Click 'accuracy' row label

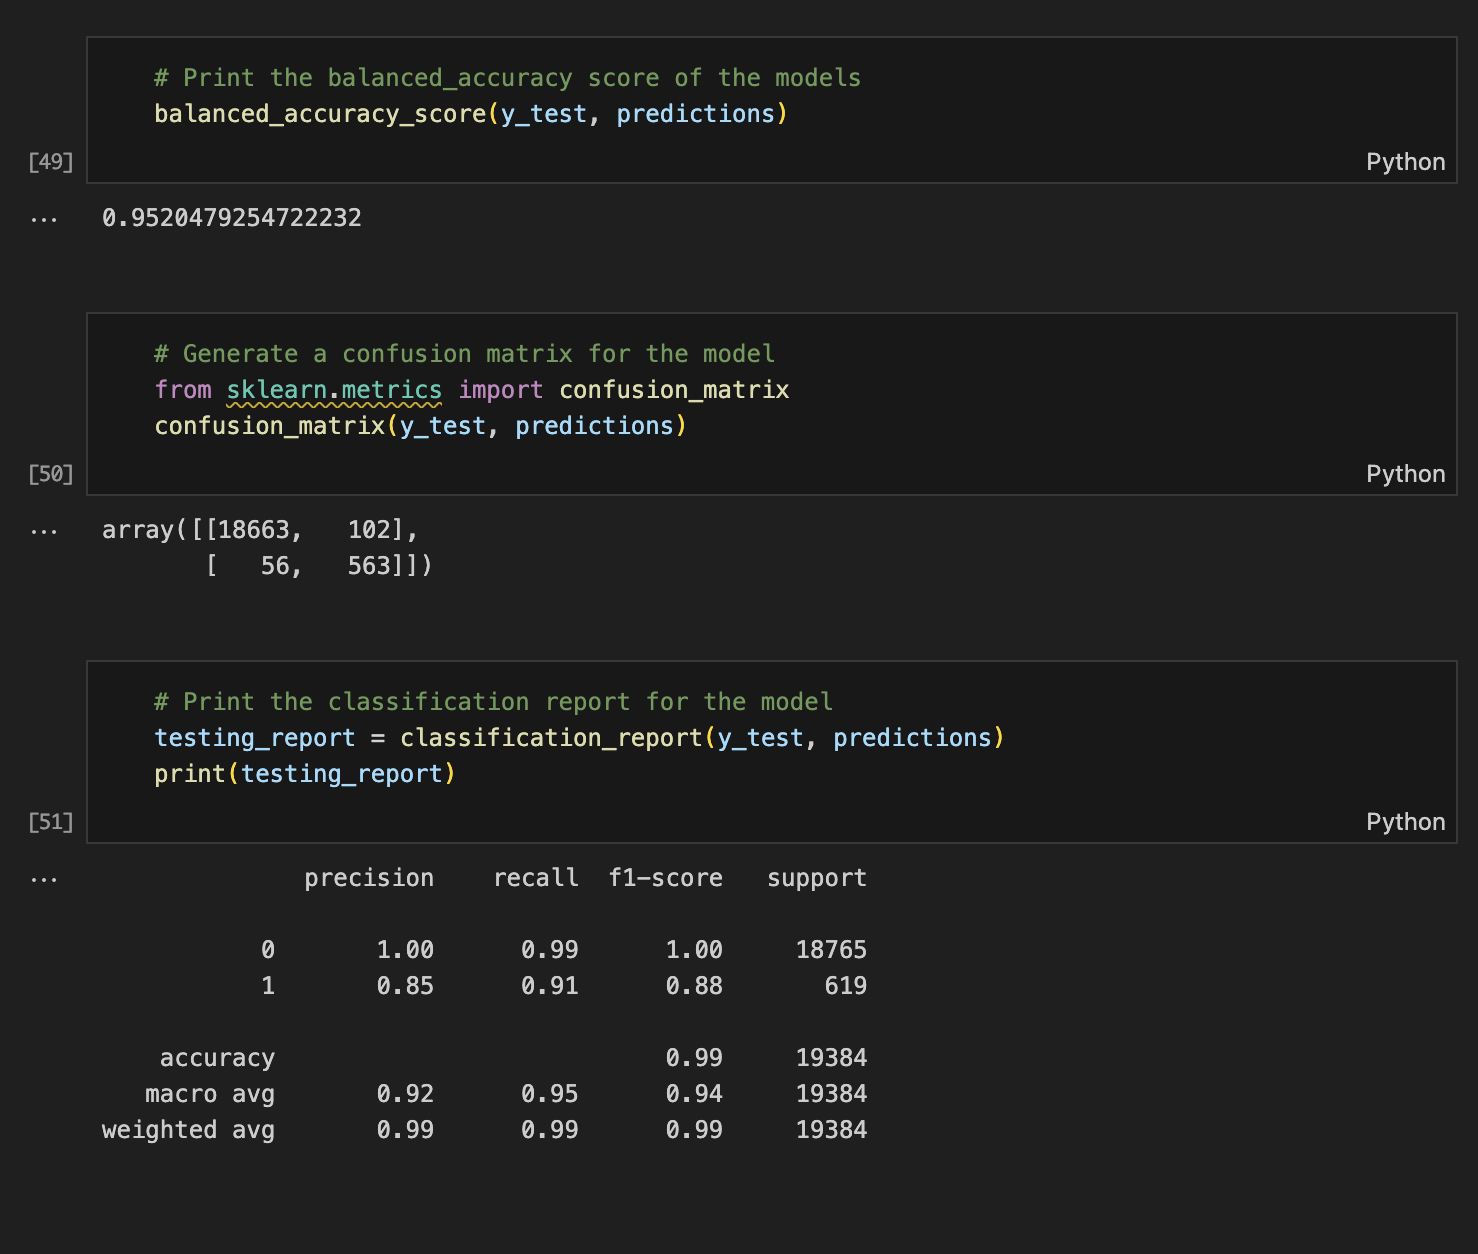pos(217,1058)
